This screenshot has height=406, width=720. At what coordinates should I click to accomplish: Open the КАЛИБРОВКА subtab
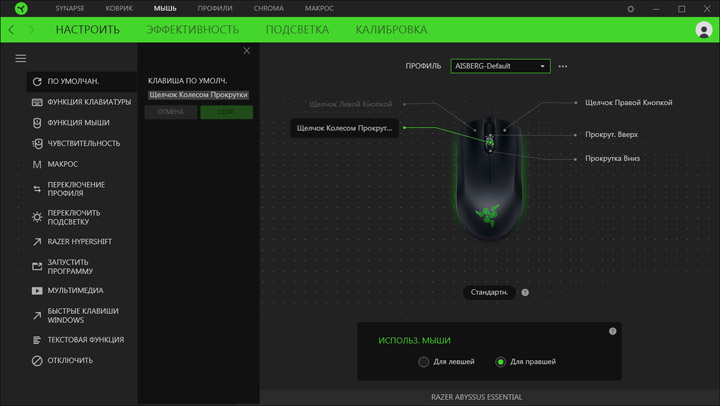coord(391,30)
